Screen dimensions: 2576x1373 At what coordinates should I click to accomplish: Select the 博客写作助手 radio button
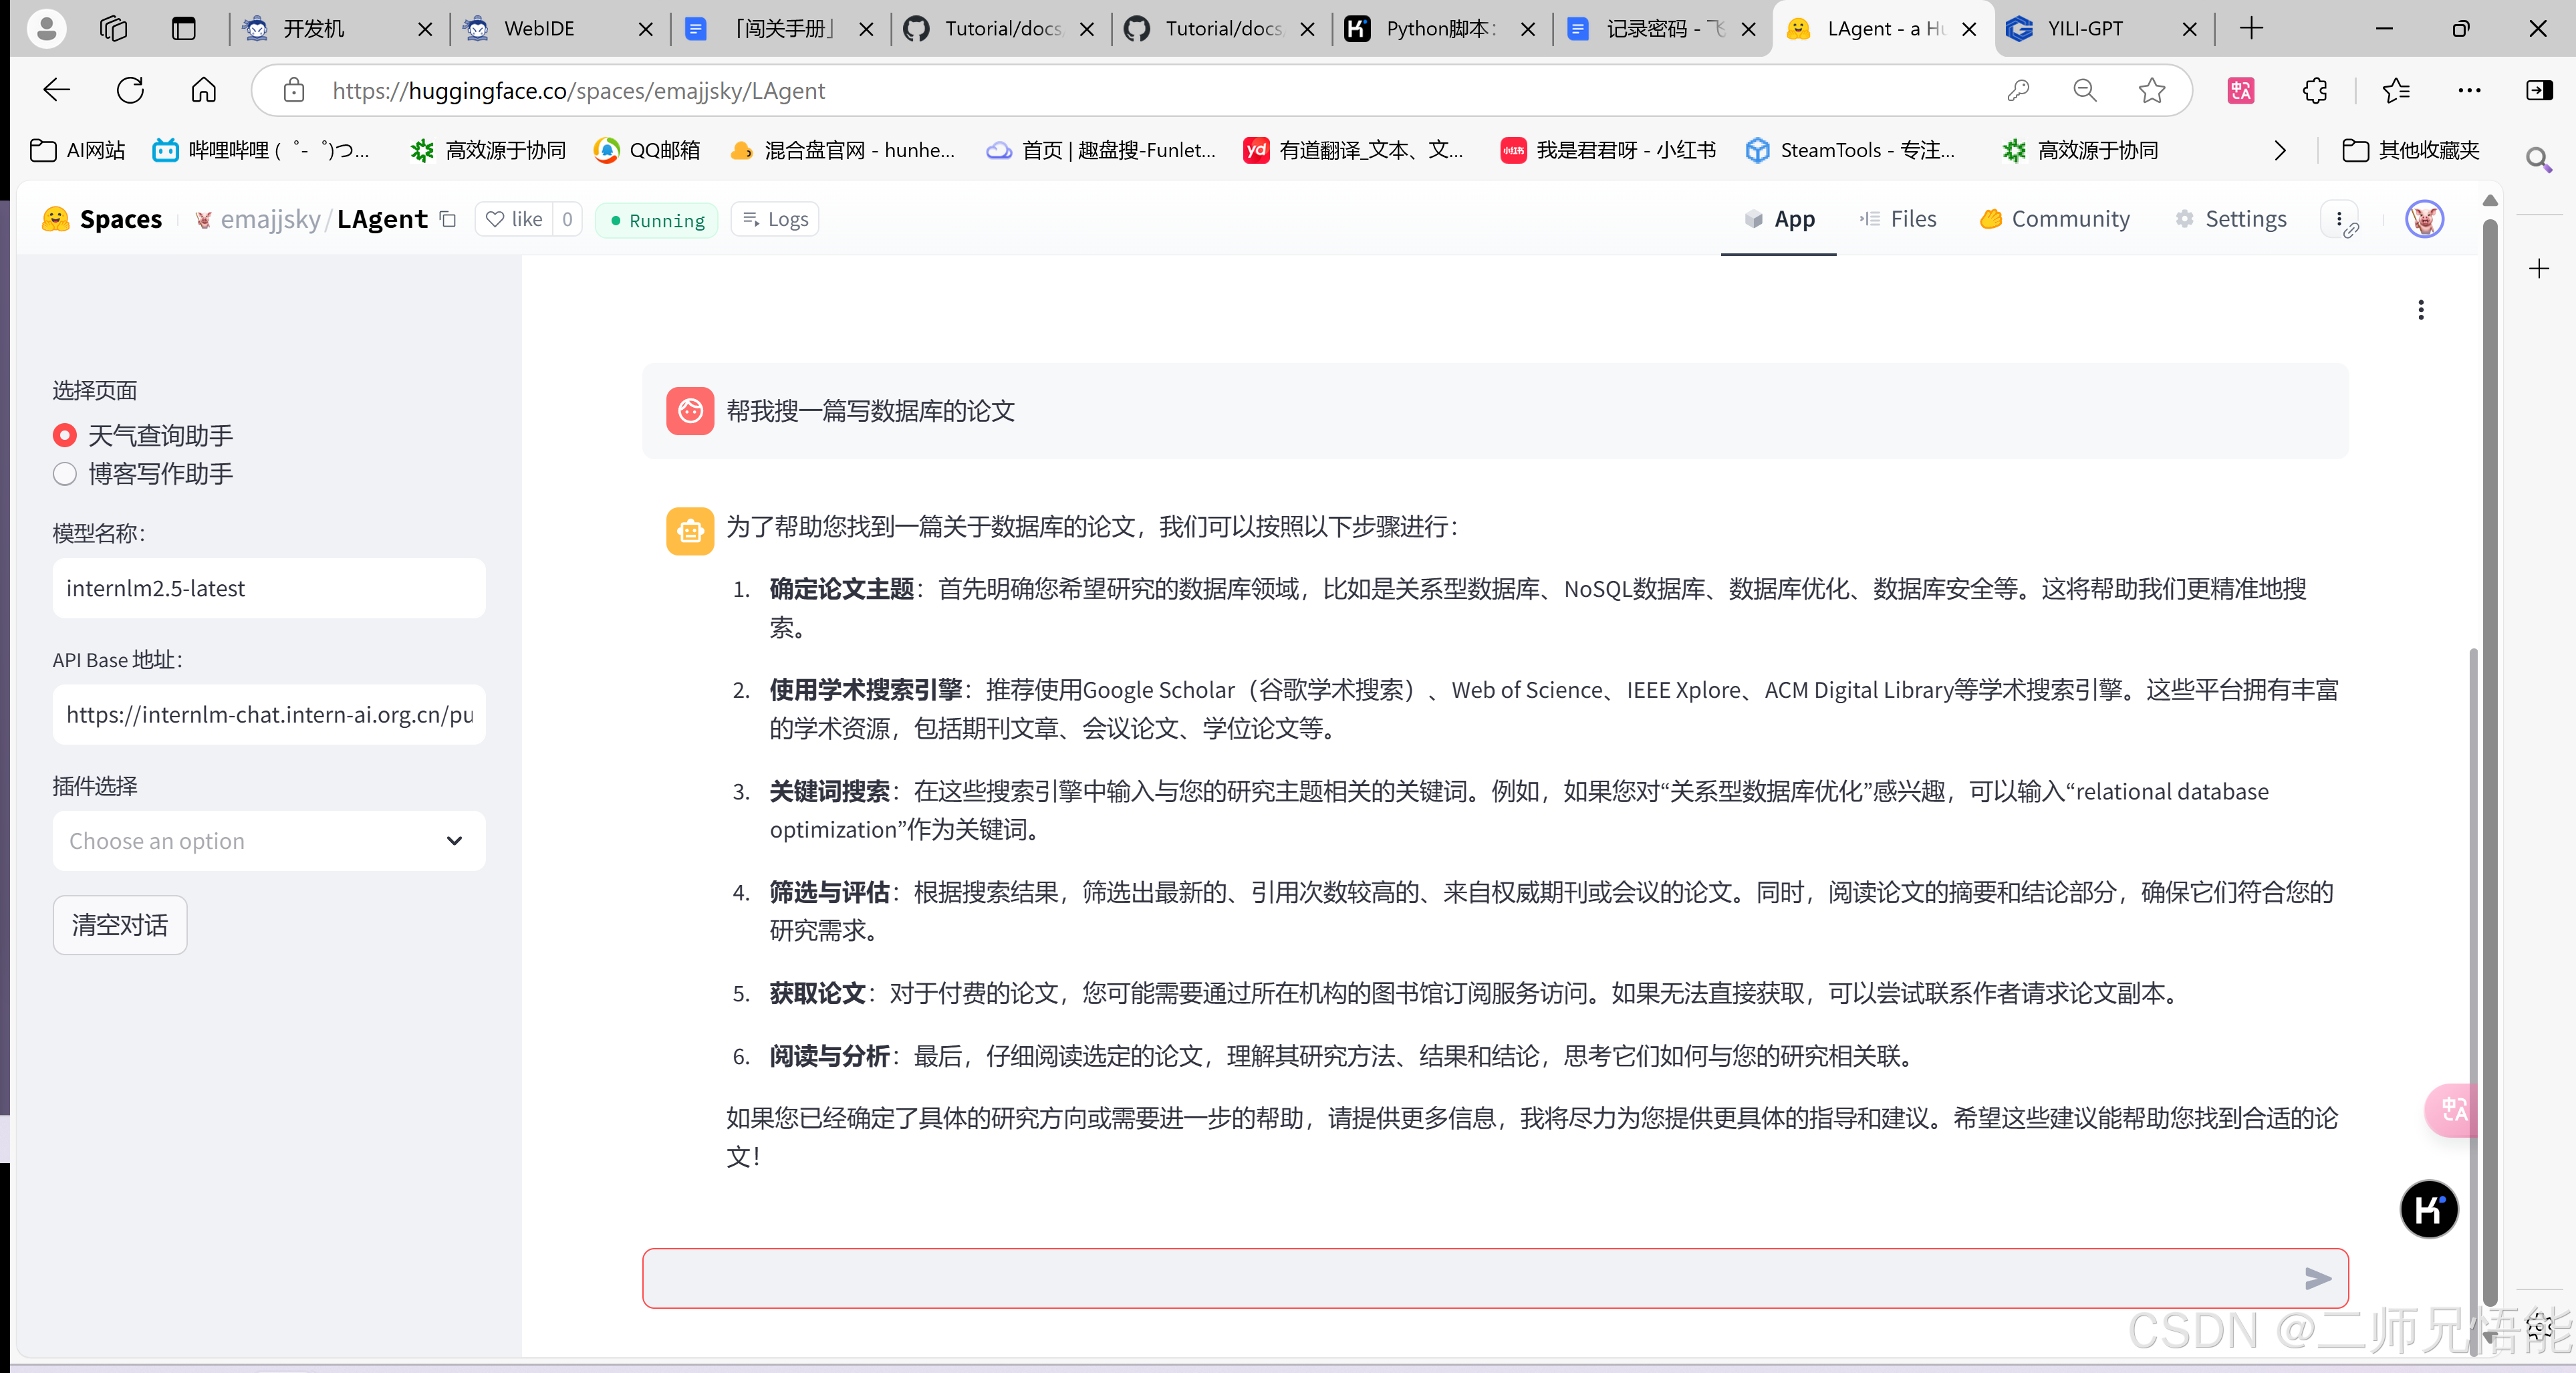[64, 474]
